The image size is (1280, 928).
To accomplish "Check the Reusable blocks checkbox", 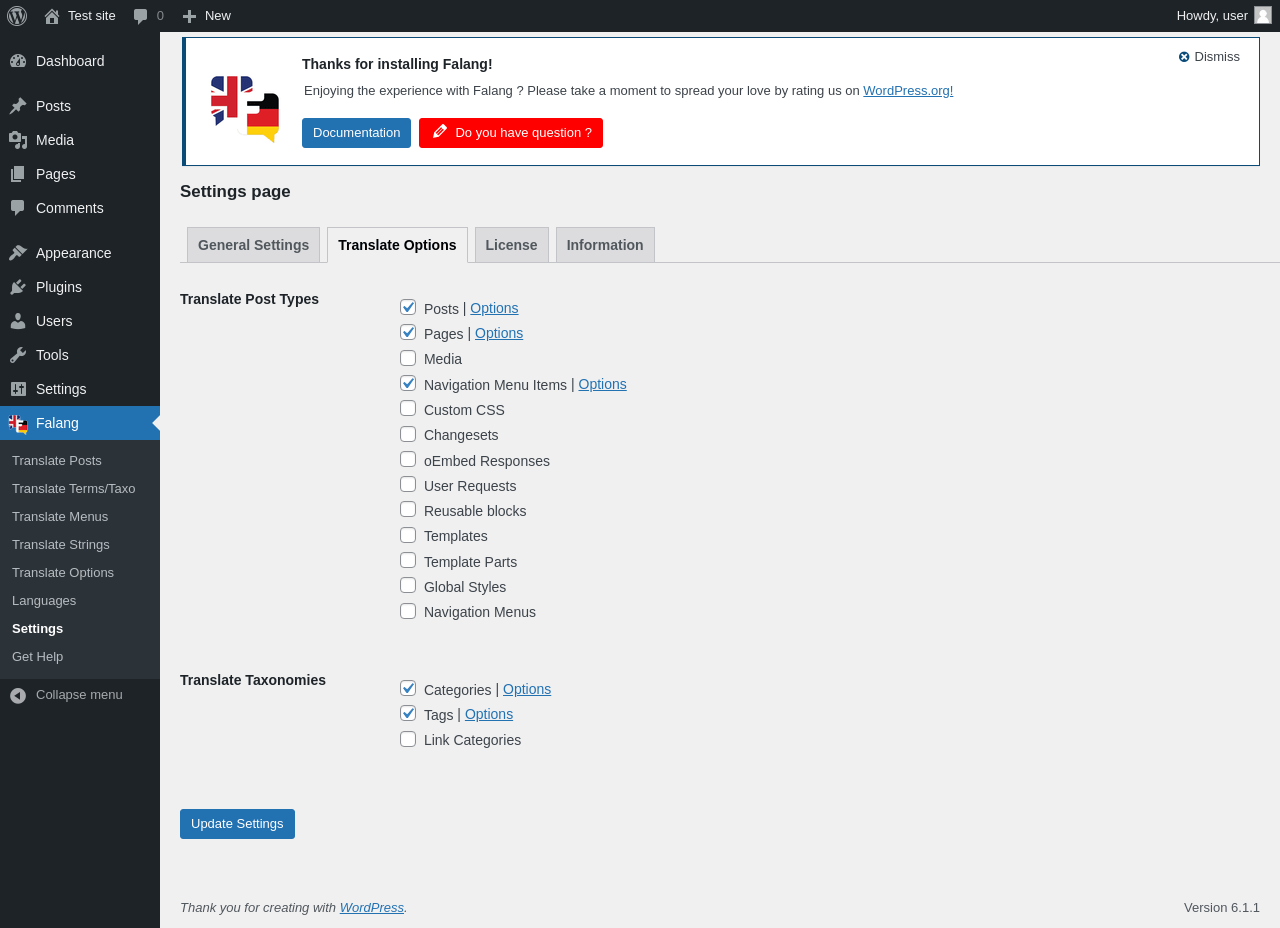I will [x=408, y=509].
